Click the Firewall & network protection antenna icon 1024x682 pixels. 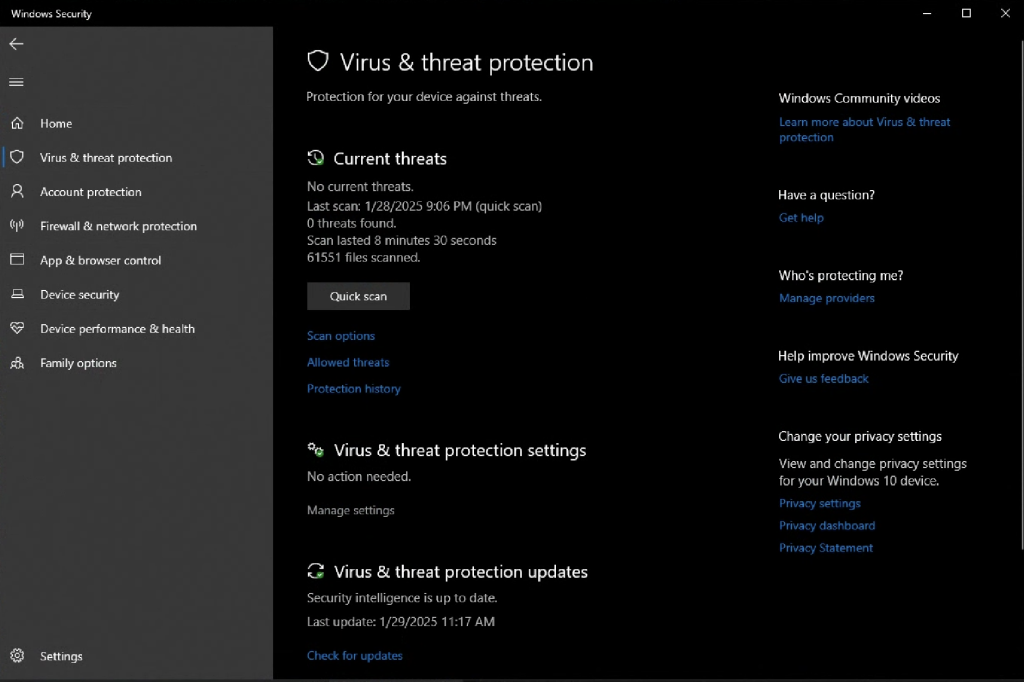pyautogui.click(x=17, y=226)
